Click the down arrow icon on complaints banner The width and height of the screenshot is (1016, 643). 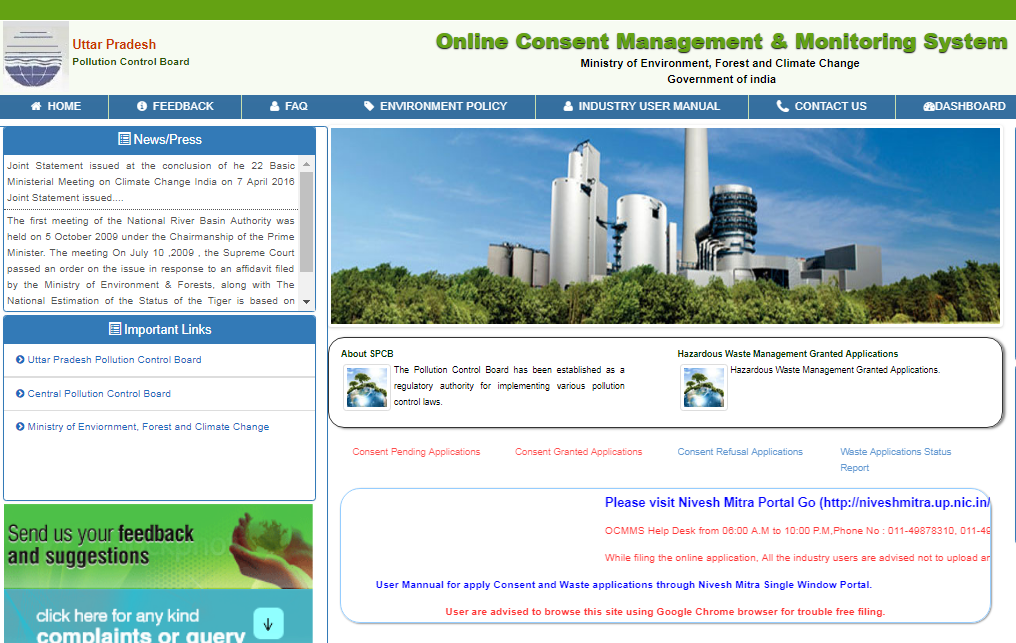coord(268,624)
